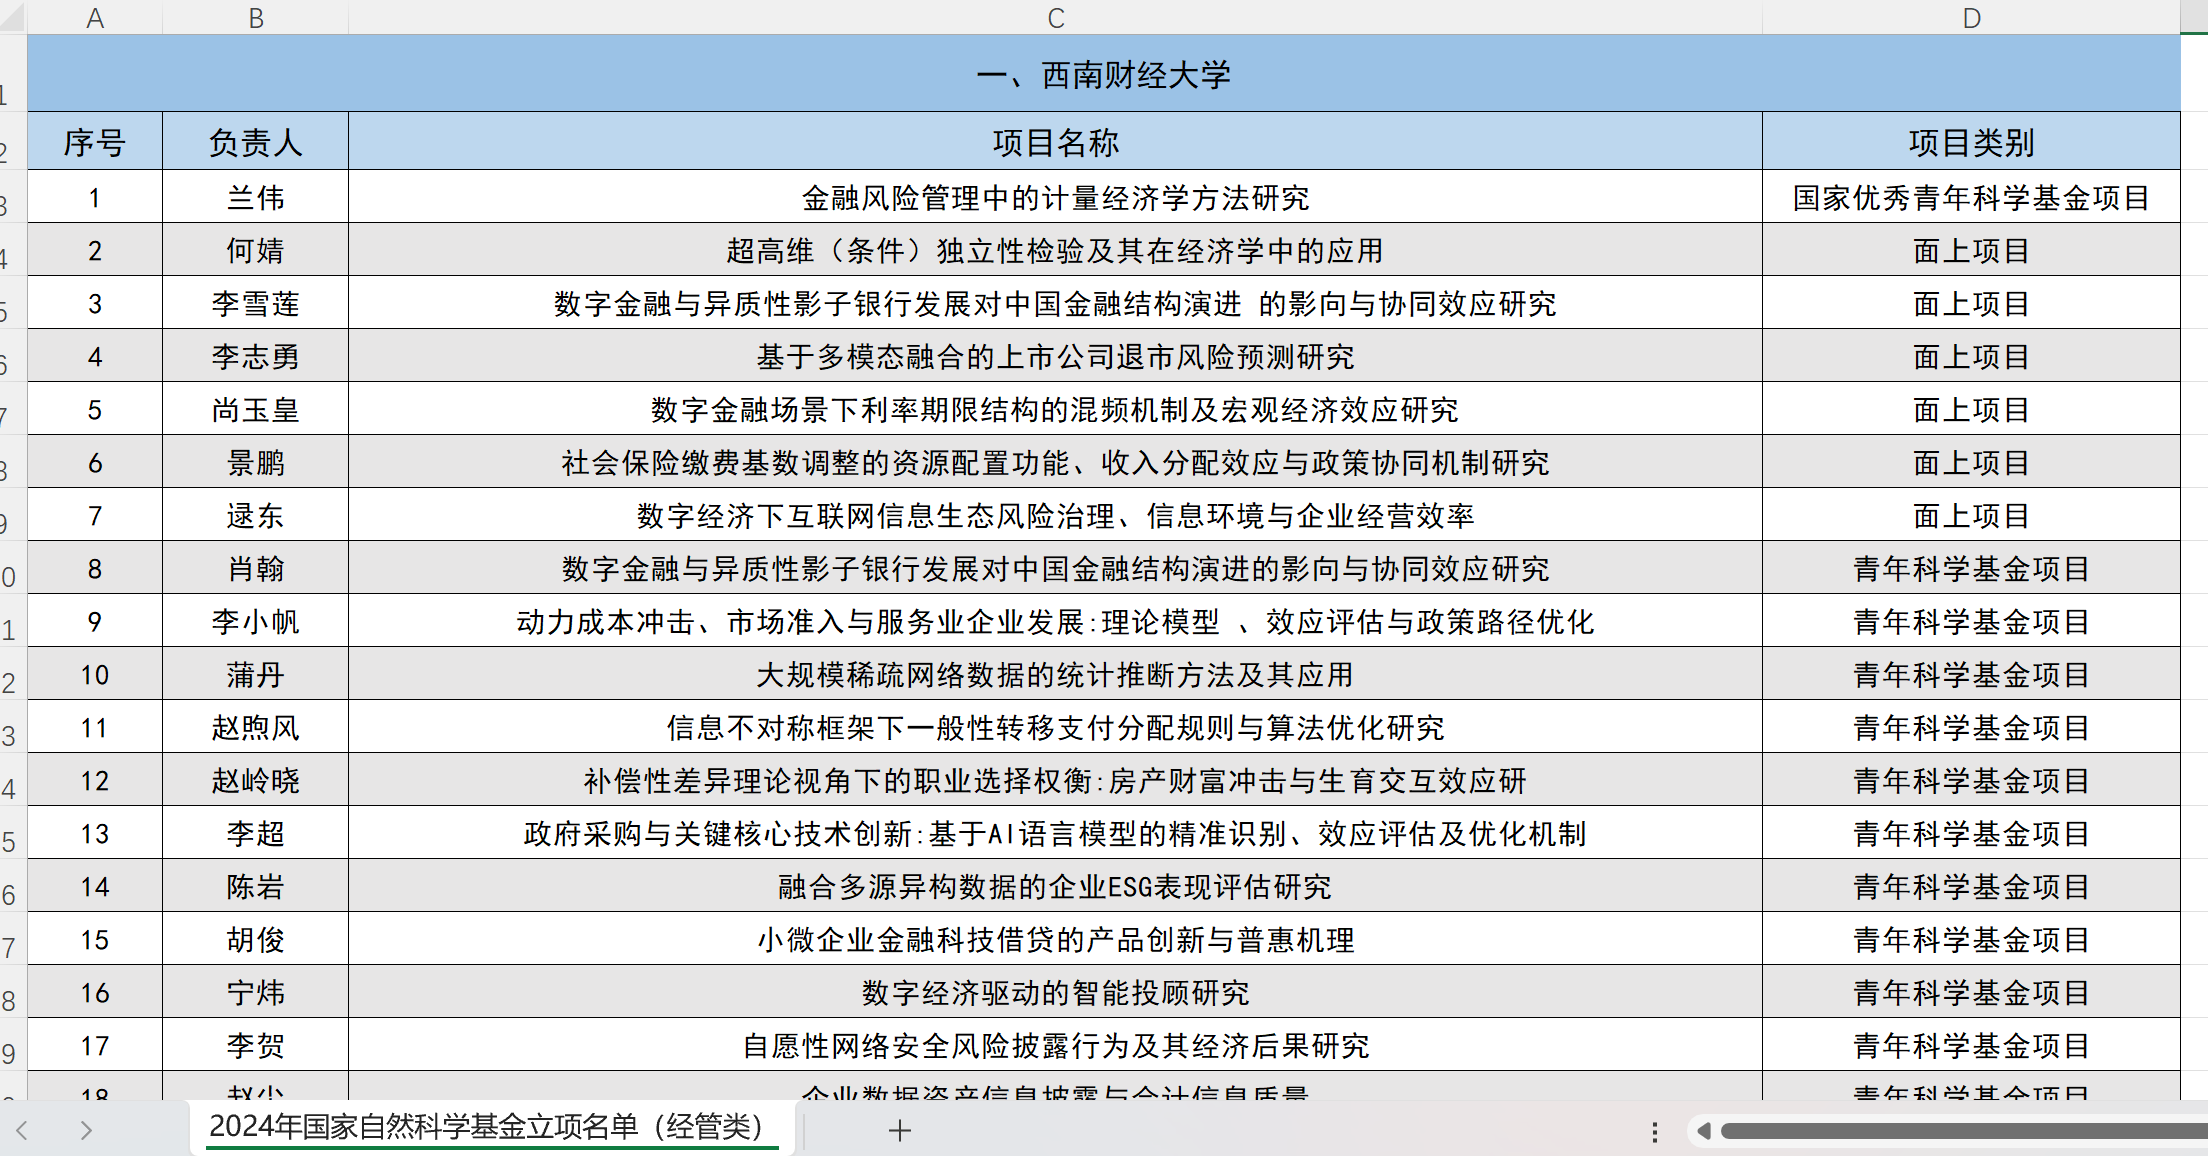The width and height of the screenshot is (2208, 1156).
Task: Click the add new sheet plus icon
Action: (x=899, y=1130)
